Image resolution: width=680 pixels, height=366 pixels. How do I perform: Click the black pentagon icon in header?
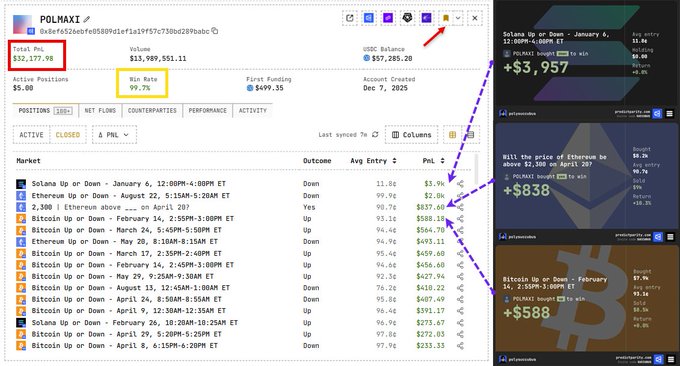coord(407,18)
